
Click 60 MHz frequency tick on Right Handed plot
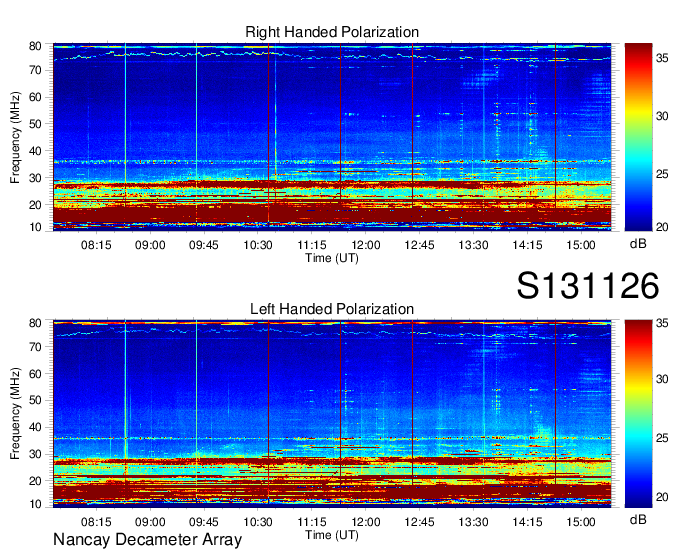pyautogui.click(x=35, y=97)
